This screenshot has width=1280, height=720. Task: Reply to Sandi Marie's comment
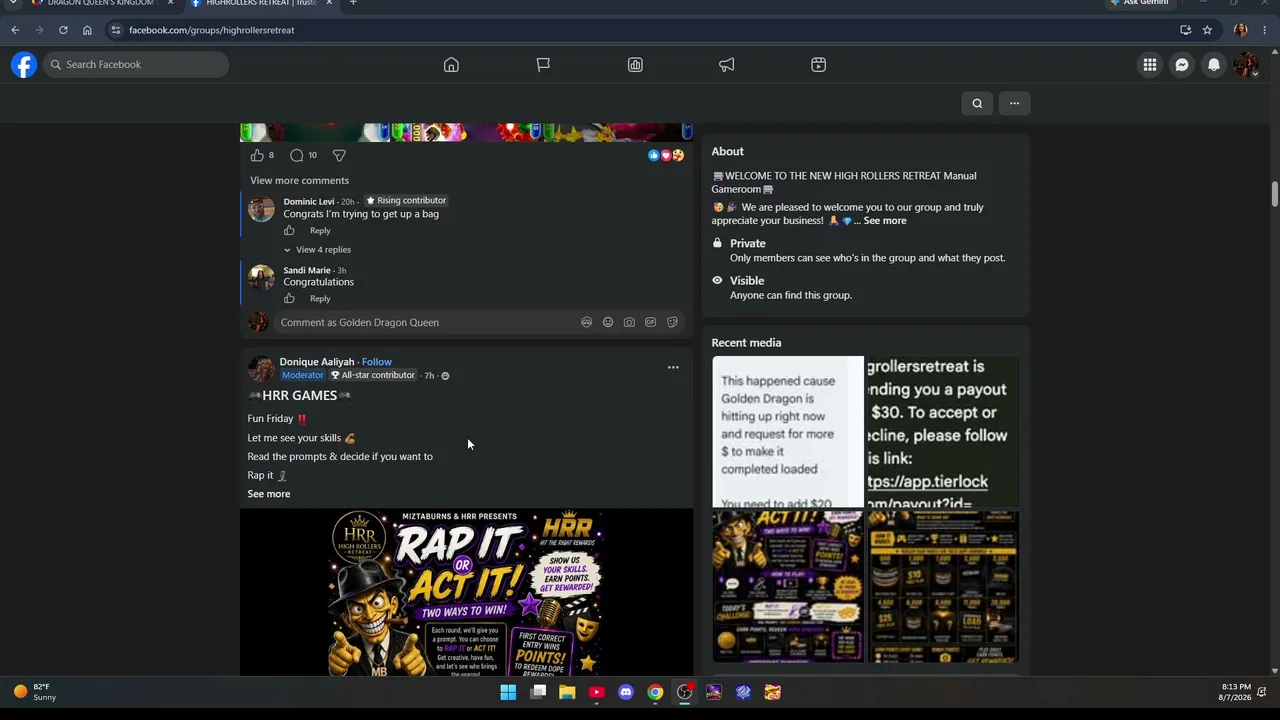point(320,299)
